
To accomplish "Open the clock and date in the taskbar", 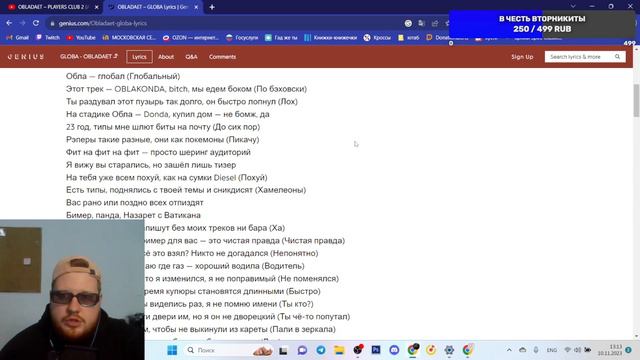I will coord(610,350).
